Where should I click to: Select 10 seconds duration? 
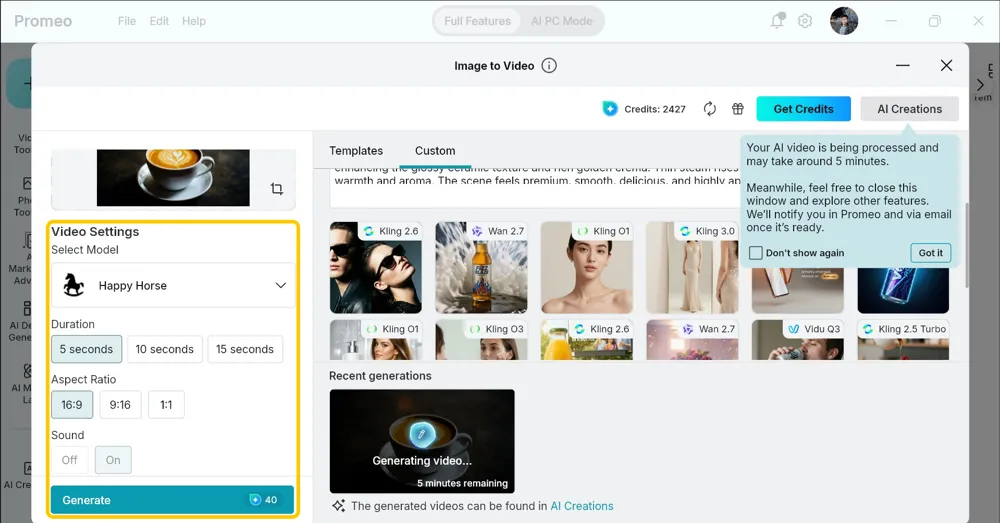pyautogui.click(x=165, y=349)
